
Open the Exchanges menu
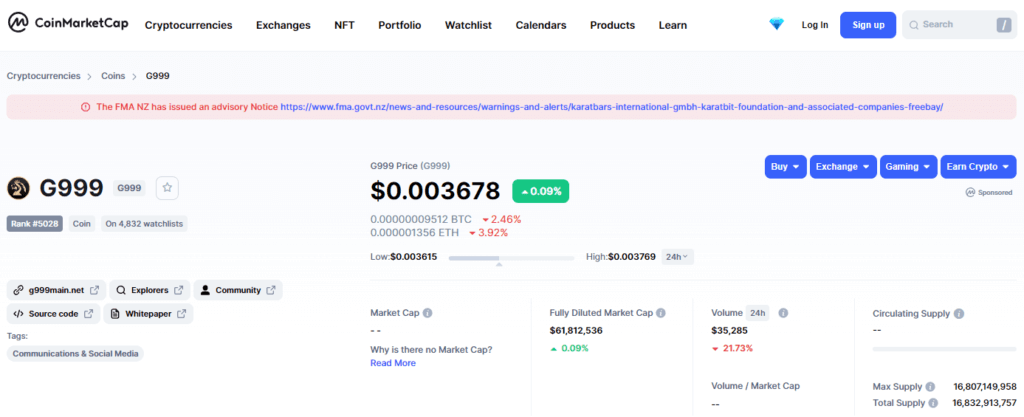[283, 25]
